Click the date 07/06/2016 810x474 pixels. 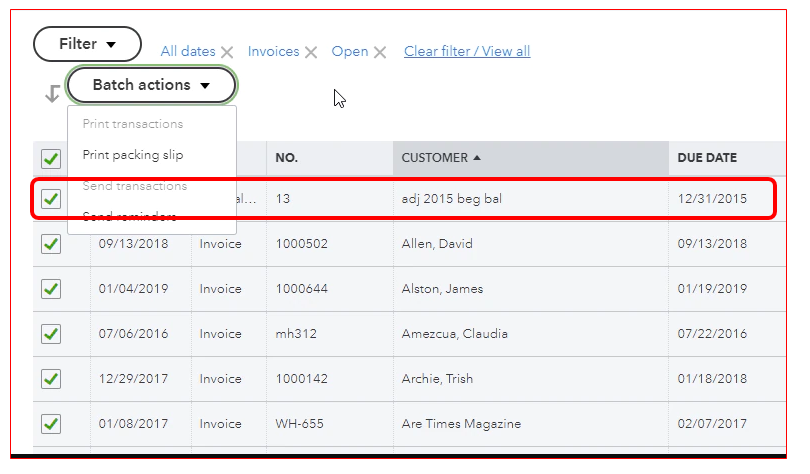tap(133, 334)
